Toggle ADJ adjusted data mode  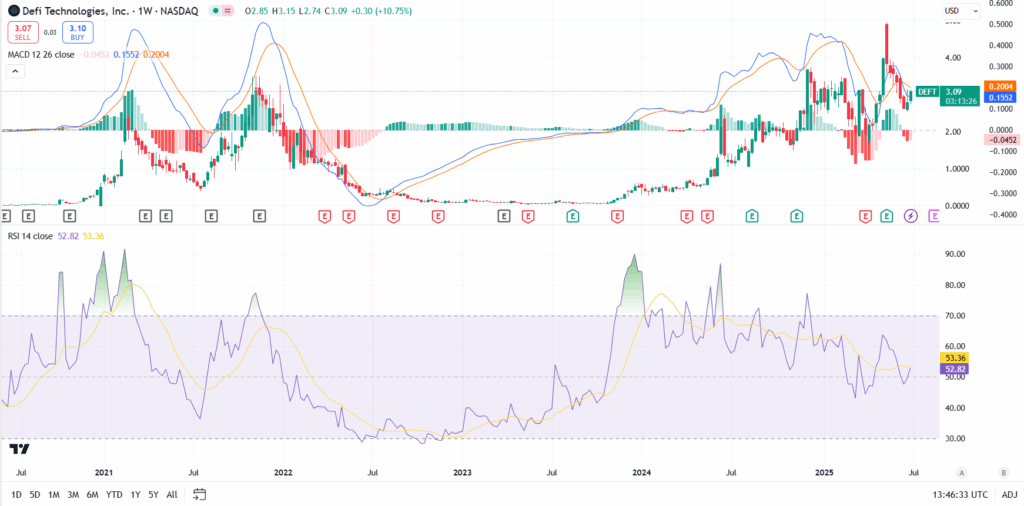tap(1010, 494)
